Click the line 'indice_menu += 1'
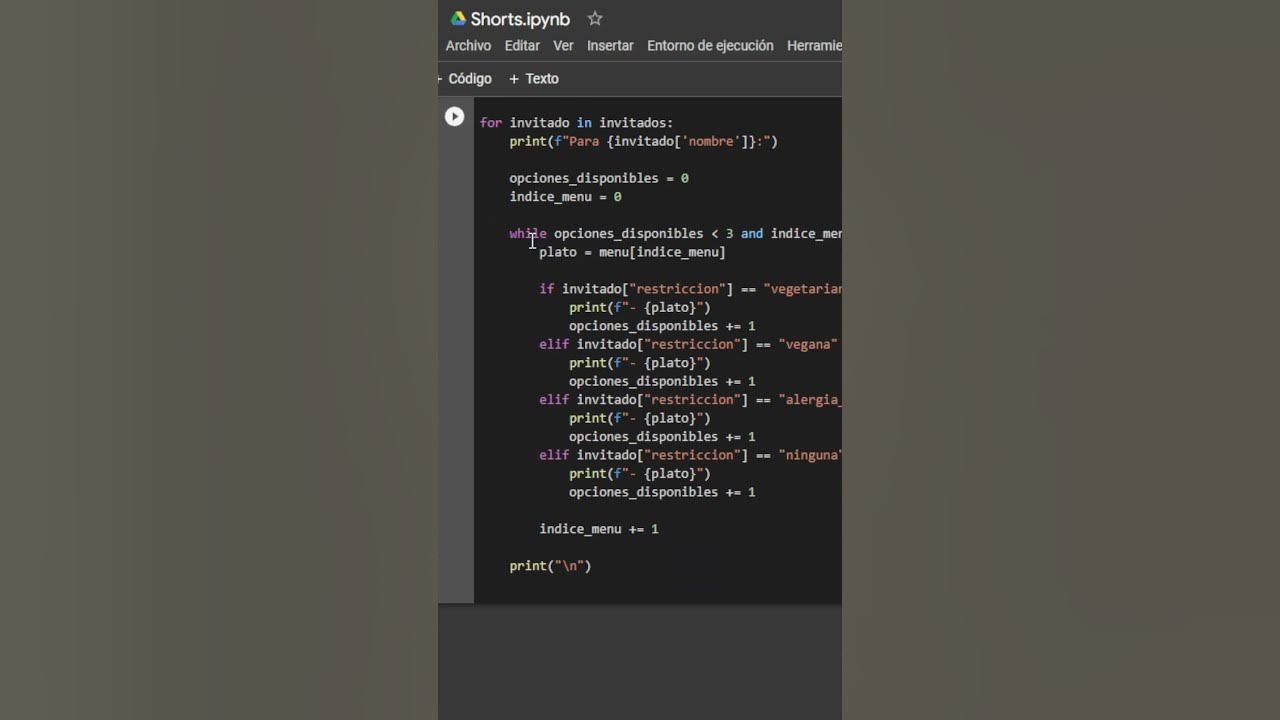Screen dimensions: 1280x720 (x=599, y=529)
